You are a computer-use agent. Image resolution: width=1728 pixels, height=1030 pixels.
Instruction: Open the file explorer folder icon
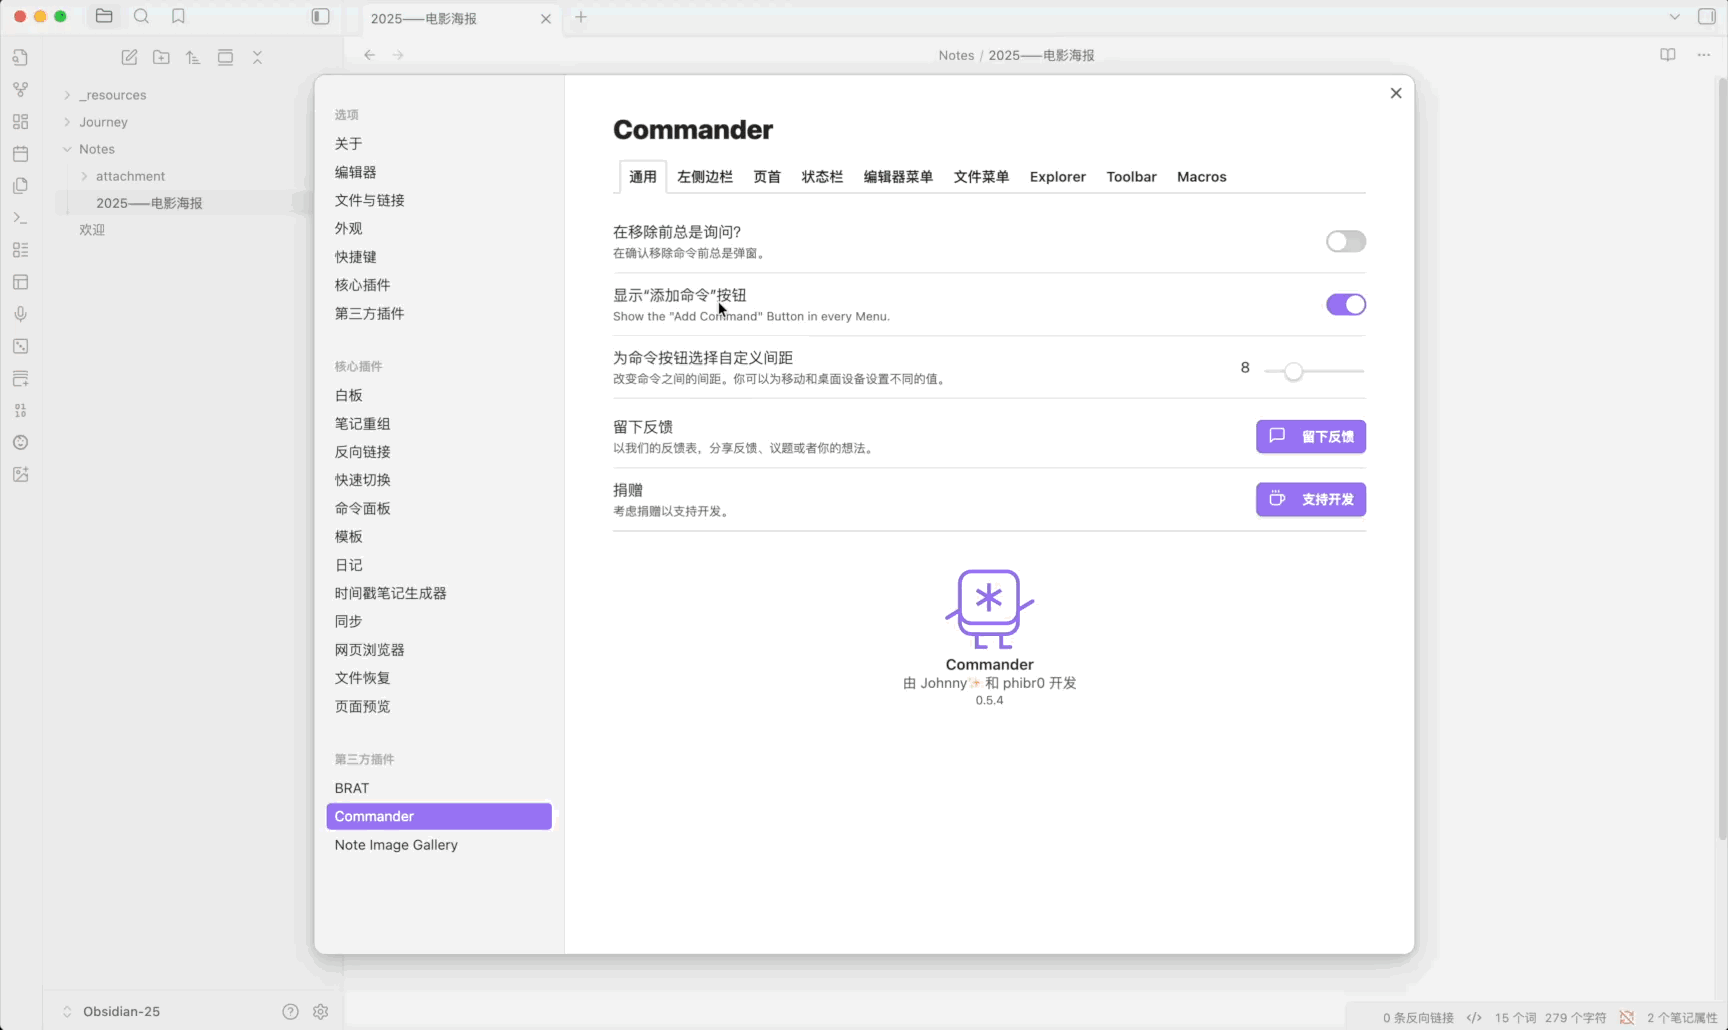[104, 16]
